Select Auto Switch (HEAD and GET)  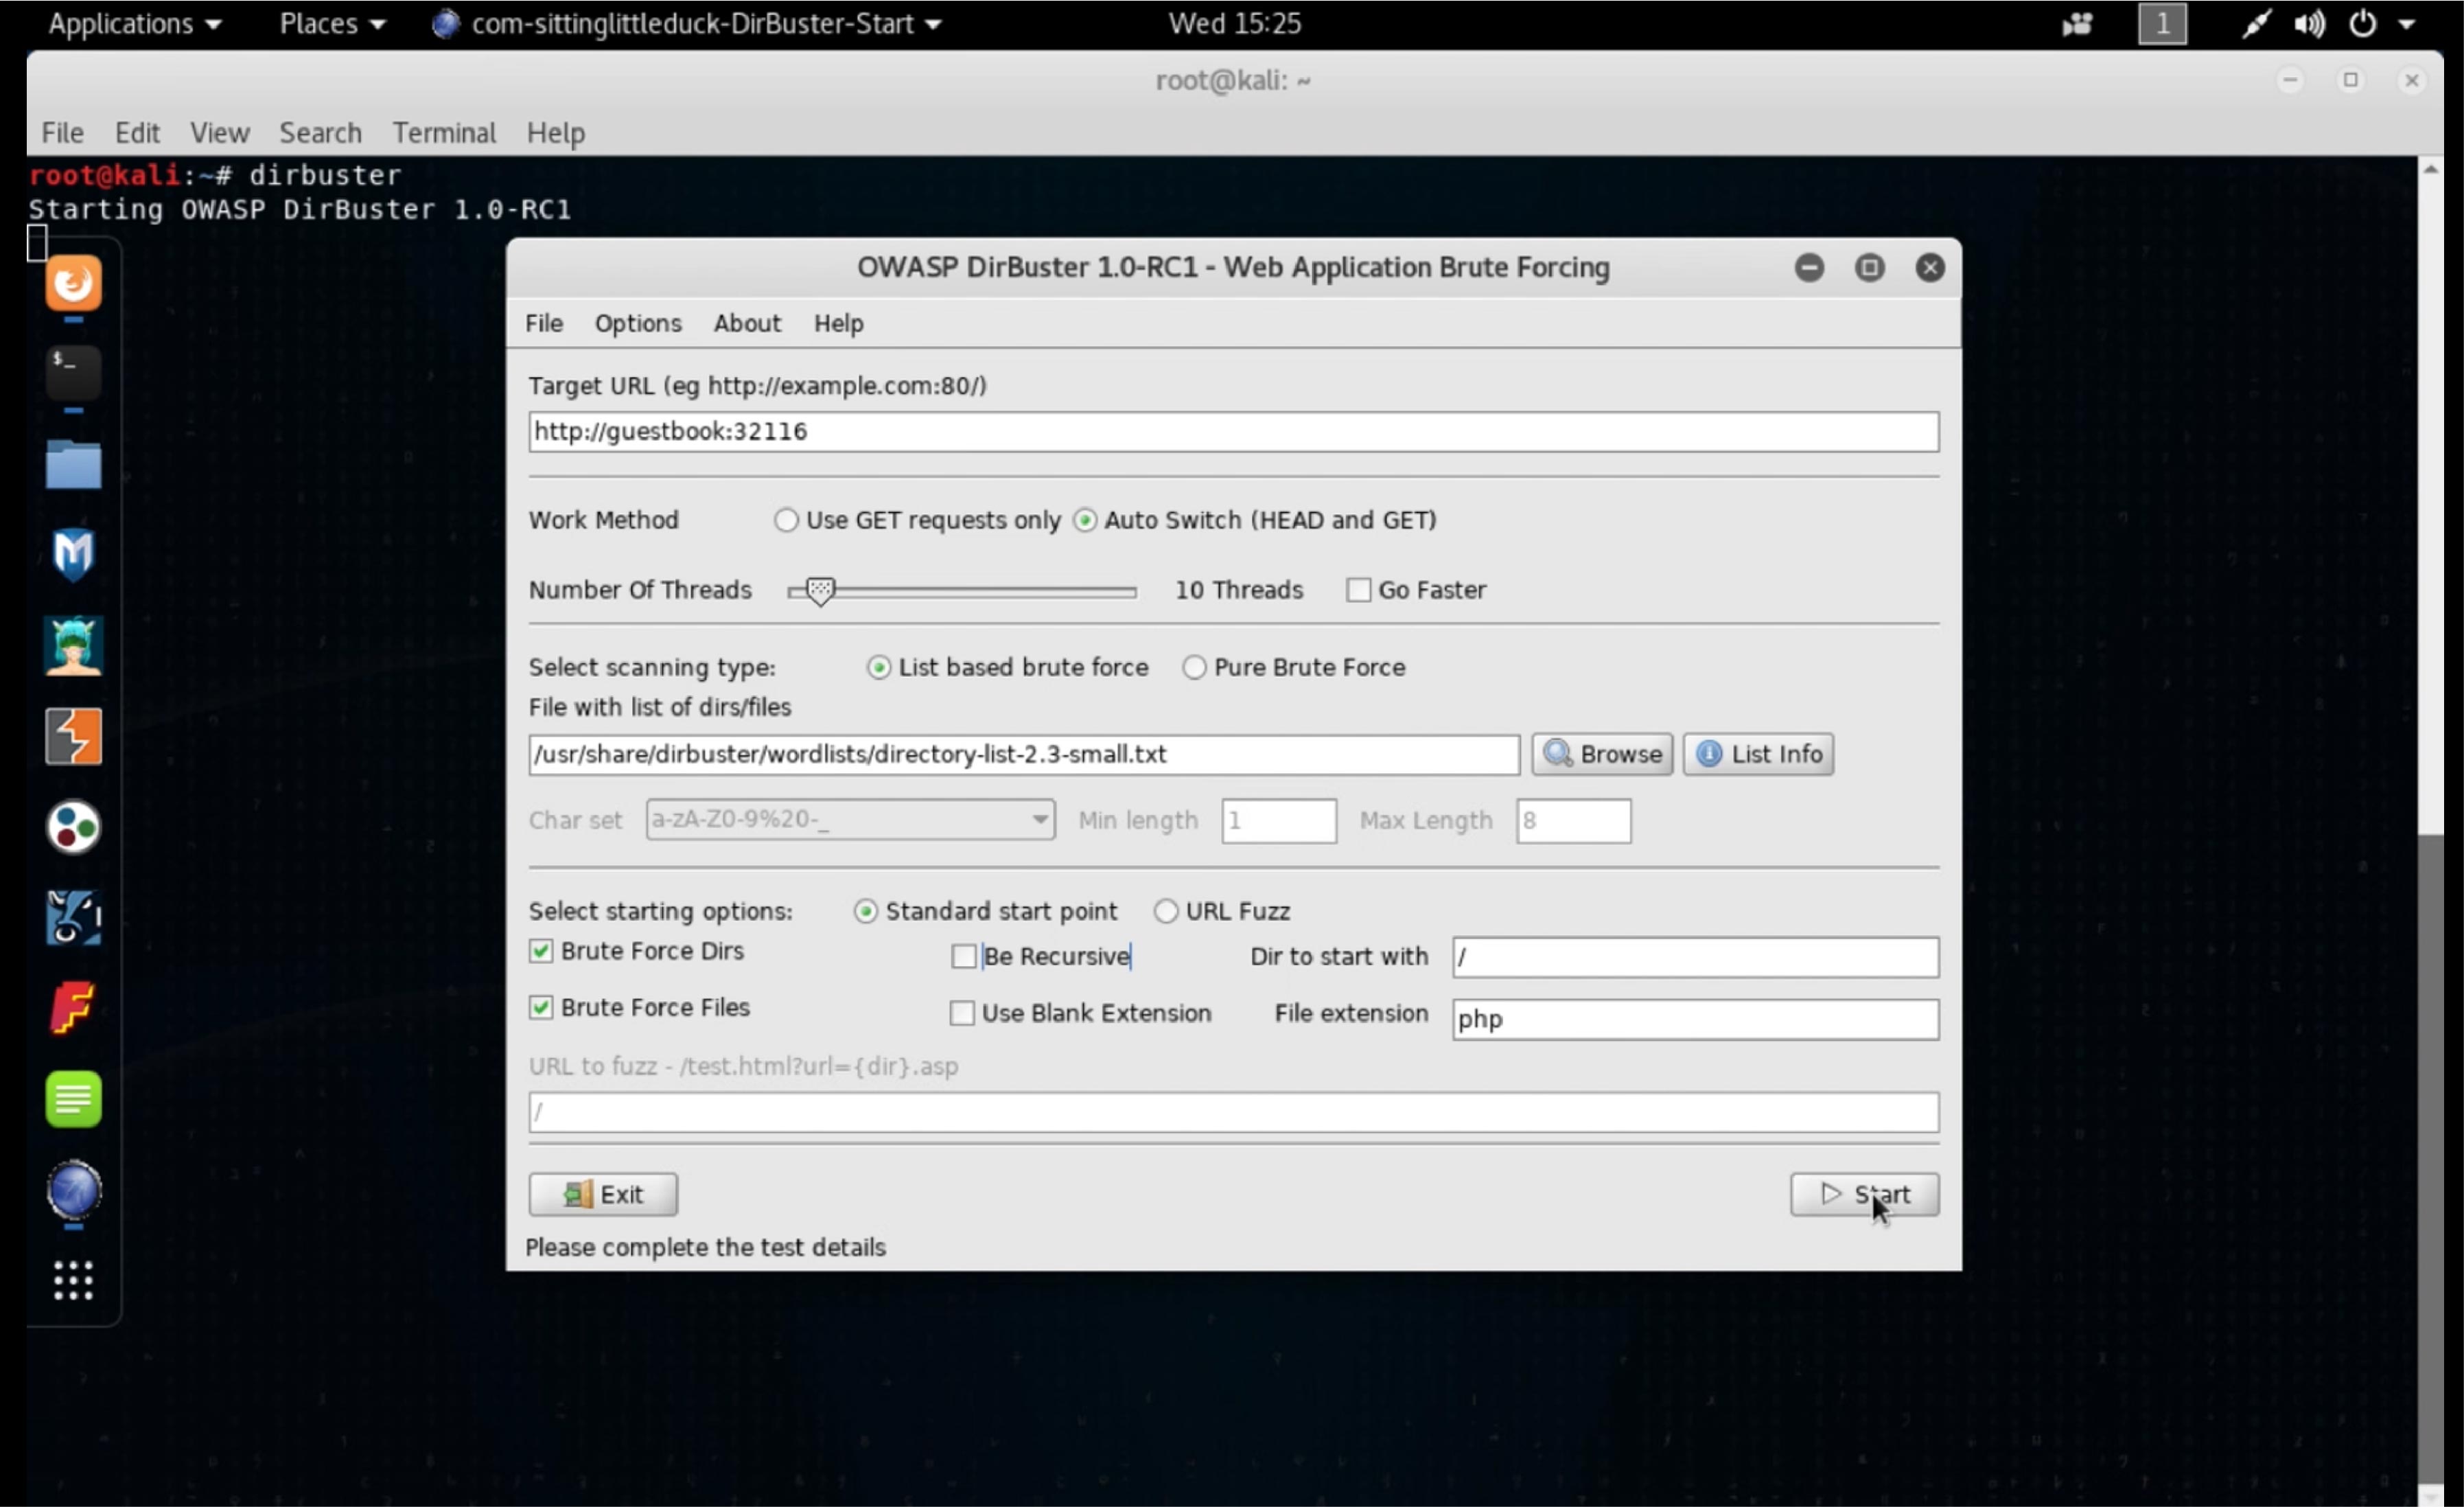coord(1254,520)
